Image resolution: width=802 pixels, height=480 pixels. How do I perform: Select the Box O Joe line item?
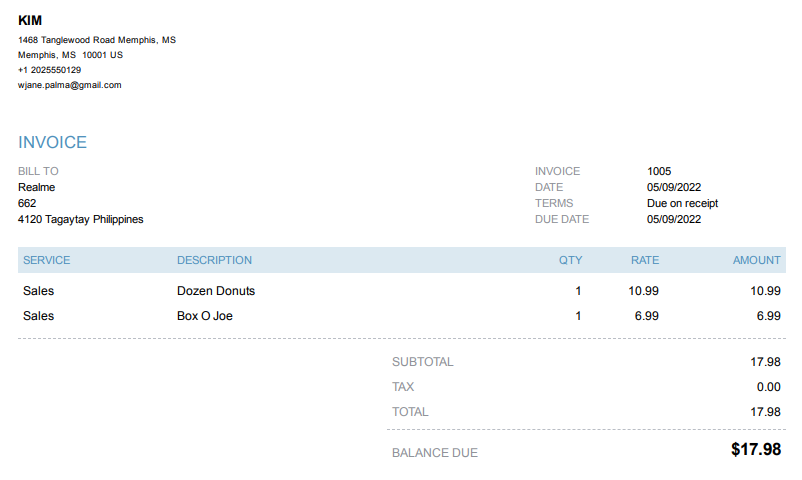click(205, 316)
